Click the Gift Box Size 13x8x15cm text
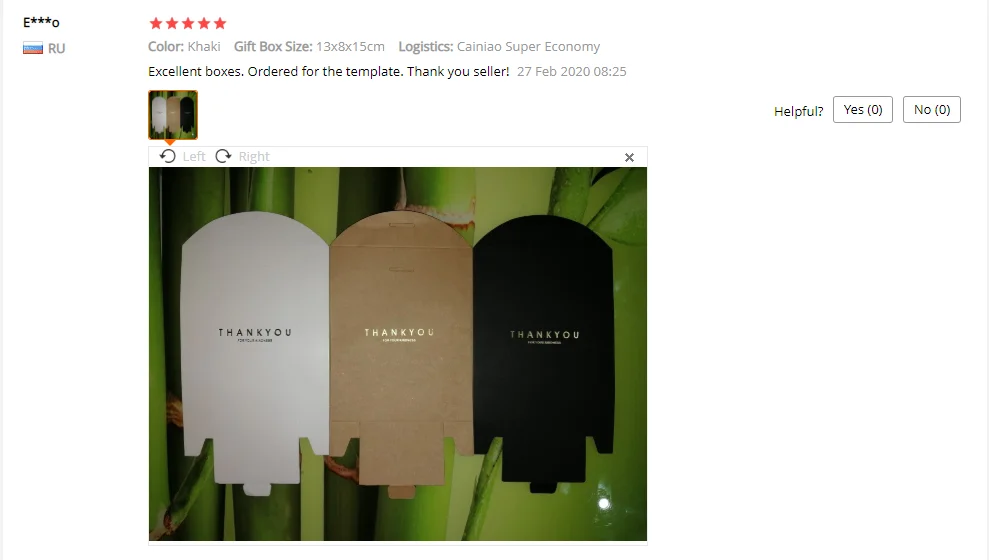 [309, 47]
